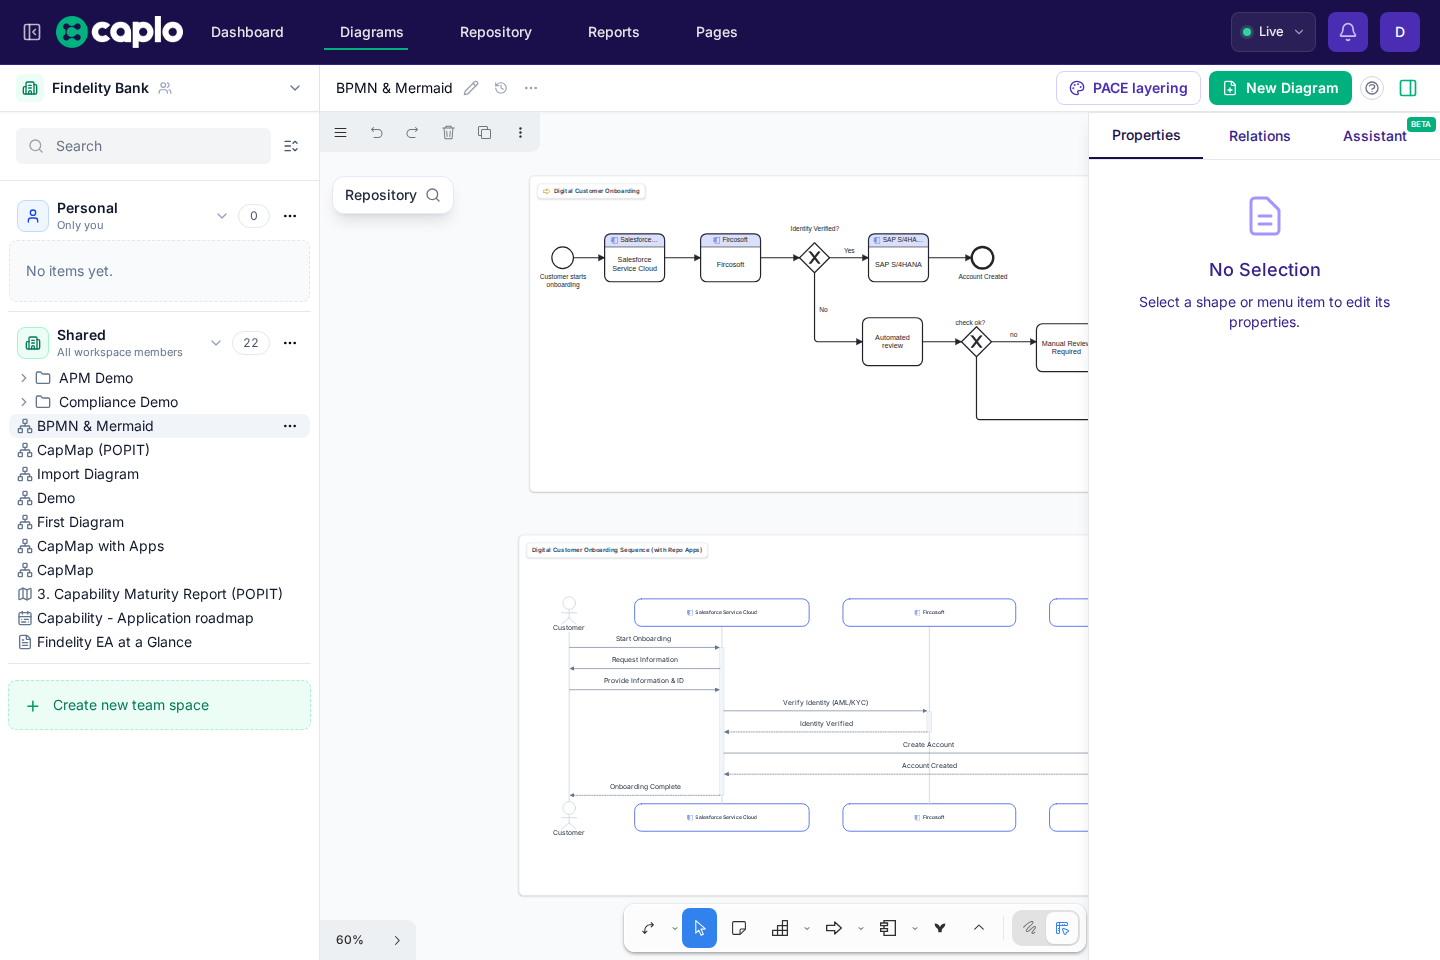Image resolution: width=1440 pixels, height=960 pixels.
Task: Open Findelity EA at a Glance page
Action: [x=114, y=642]
